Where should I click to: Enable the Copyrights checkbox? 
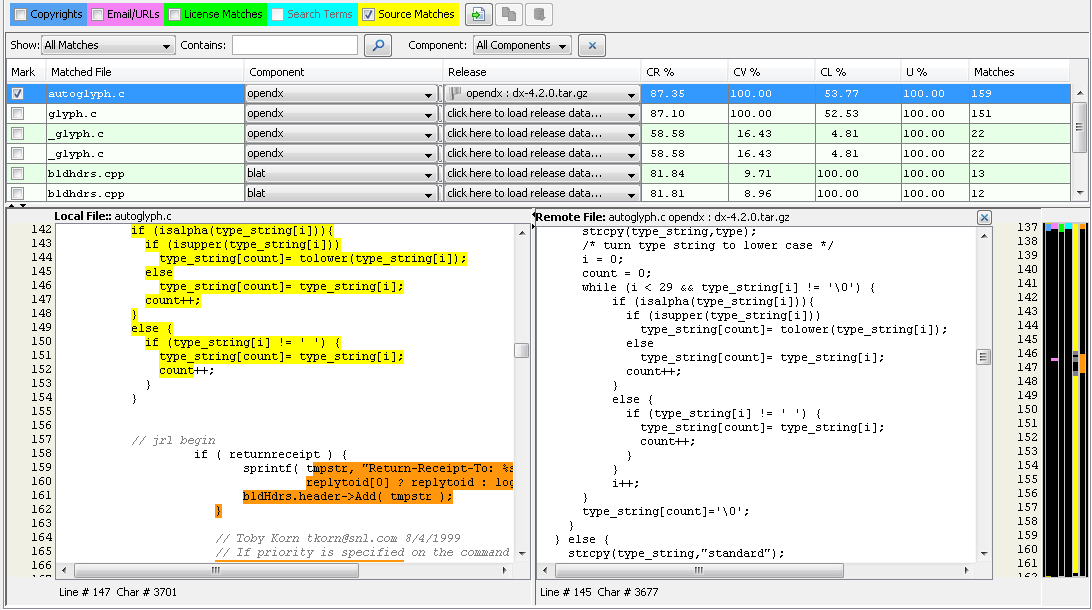click(x=19, y=15)
